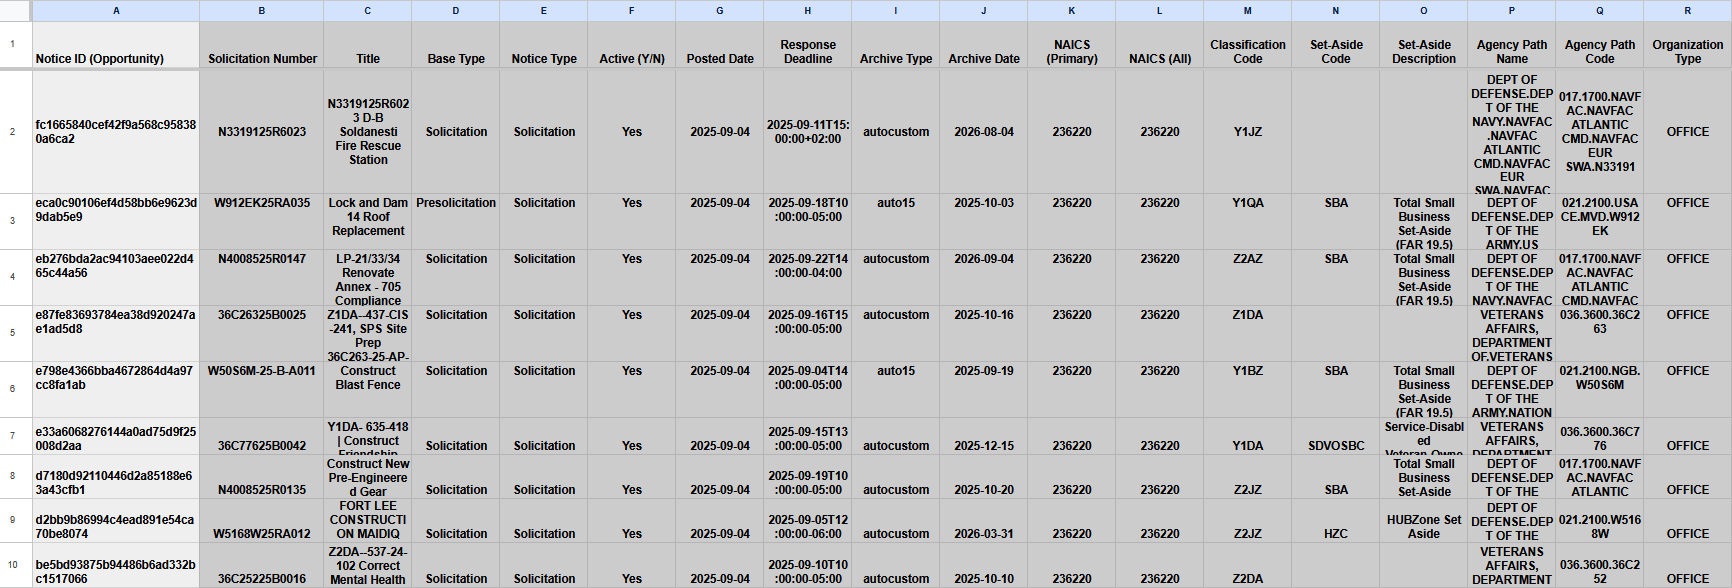
Task: Select the "HUBZone Set Aside" description cell
Action: [1423, 527]
